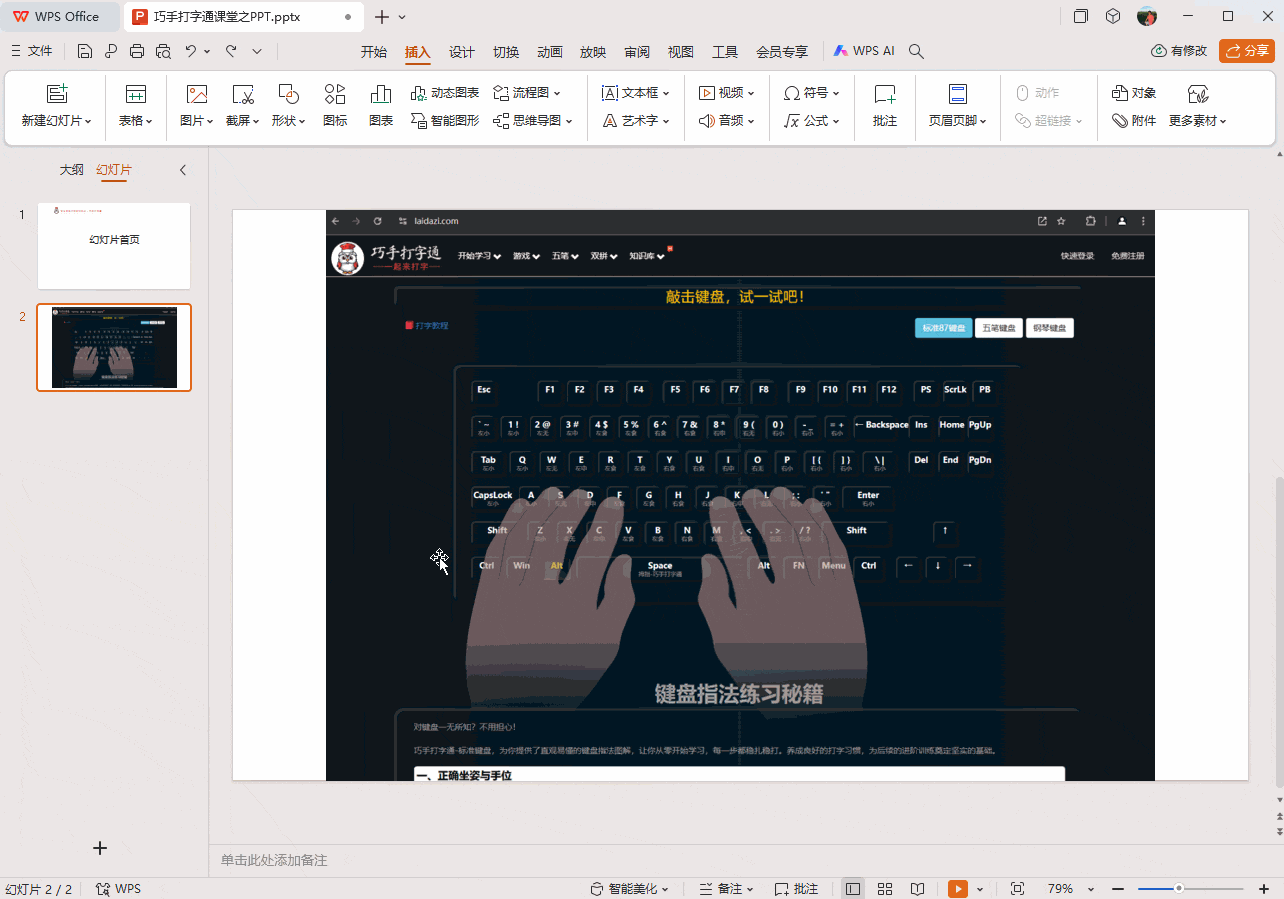
Task: Click the vertical scrollbar of slide editor
Action: (1278, 632)
